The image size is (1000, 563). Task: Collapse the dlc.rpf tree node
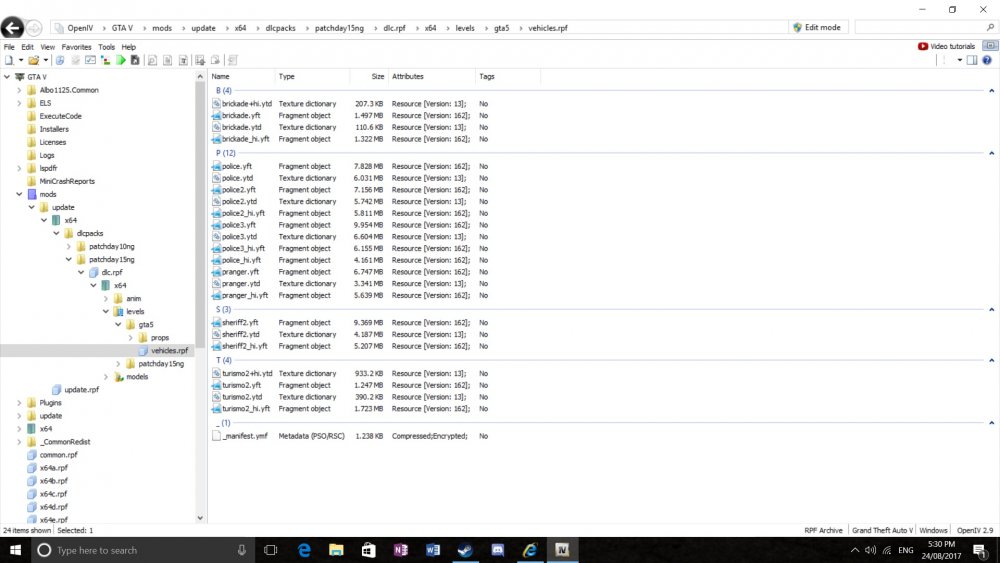[81, 272]
